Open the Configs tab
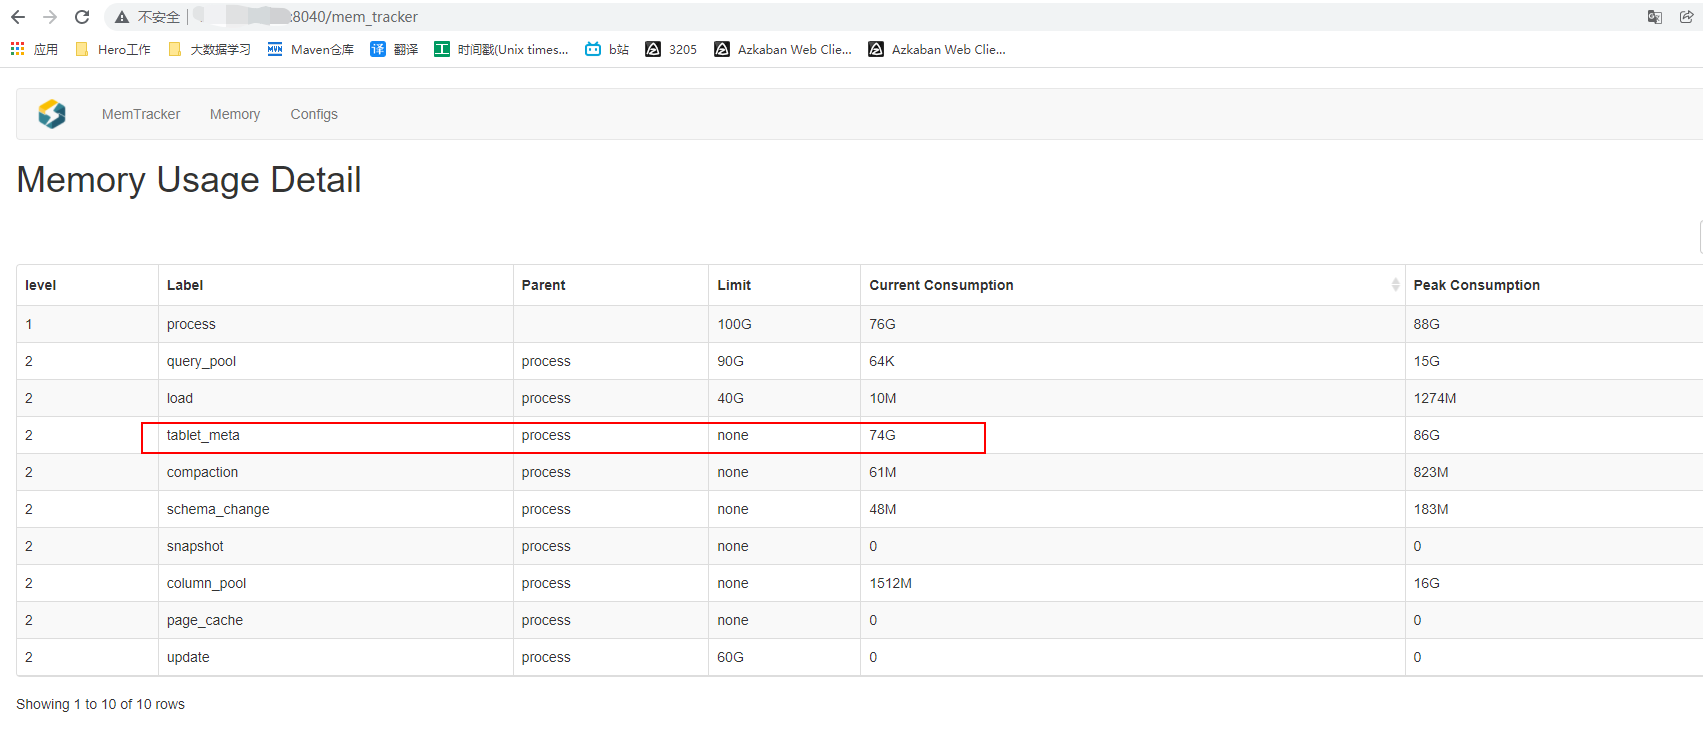The image size is (1703, 749). [314, 114]
